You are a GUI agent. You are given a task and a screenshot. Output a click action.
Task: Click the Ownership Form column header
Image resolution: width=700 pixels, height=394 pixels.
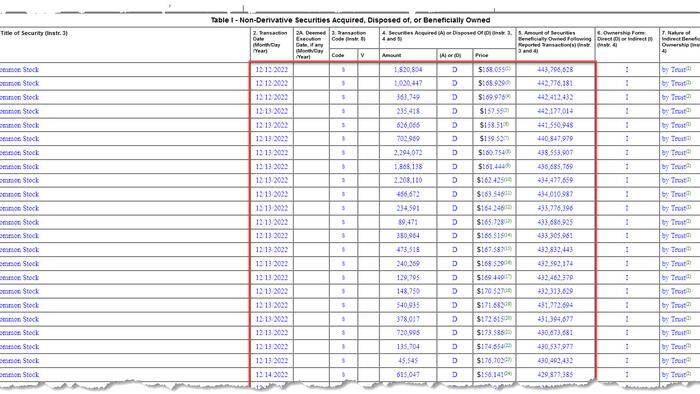click(626, 39)
